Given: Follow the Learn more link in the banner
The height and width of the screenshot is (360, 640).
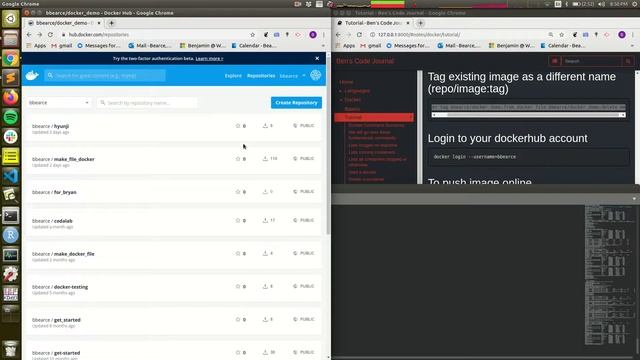Looking at the screenshot, I should click(x=209, y=59).
